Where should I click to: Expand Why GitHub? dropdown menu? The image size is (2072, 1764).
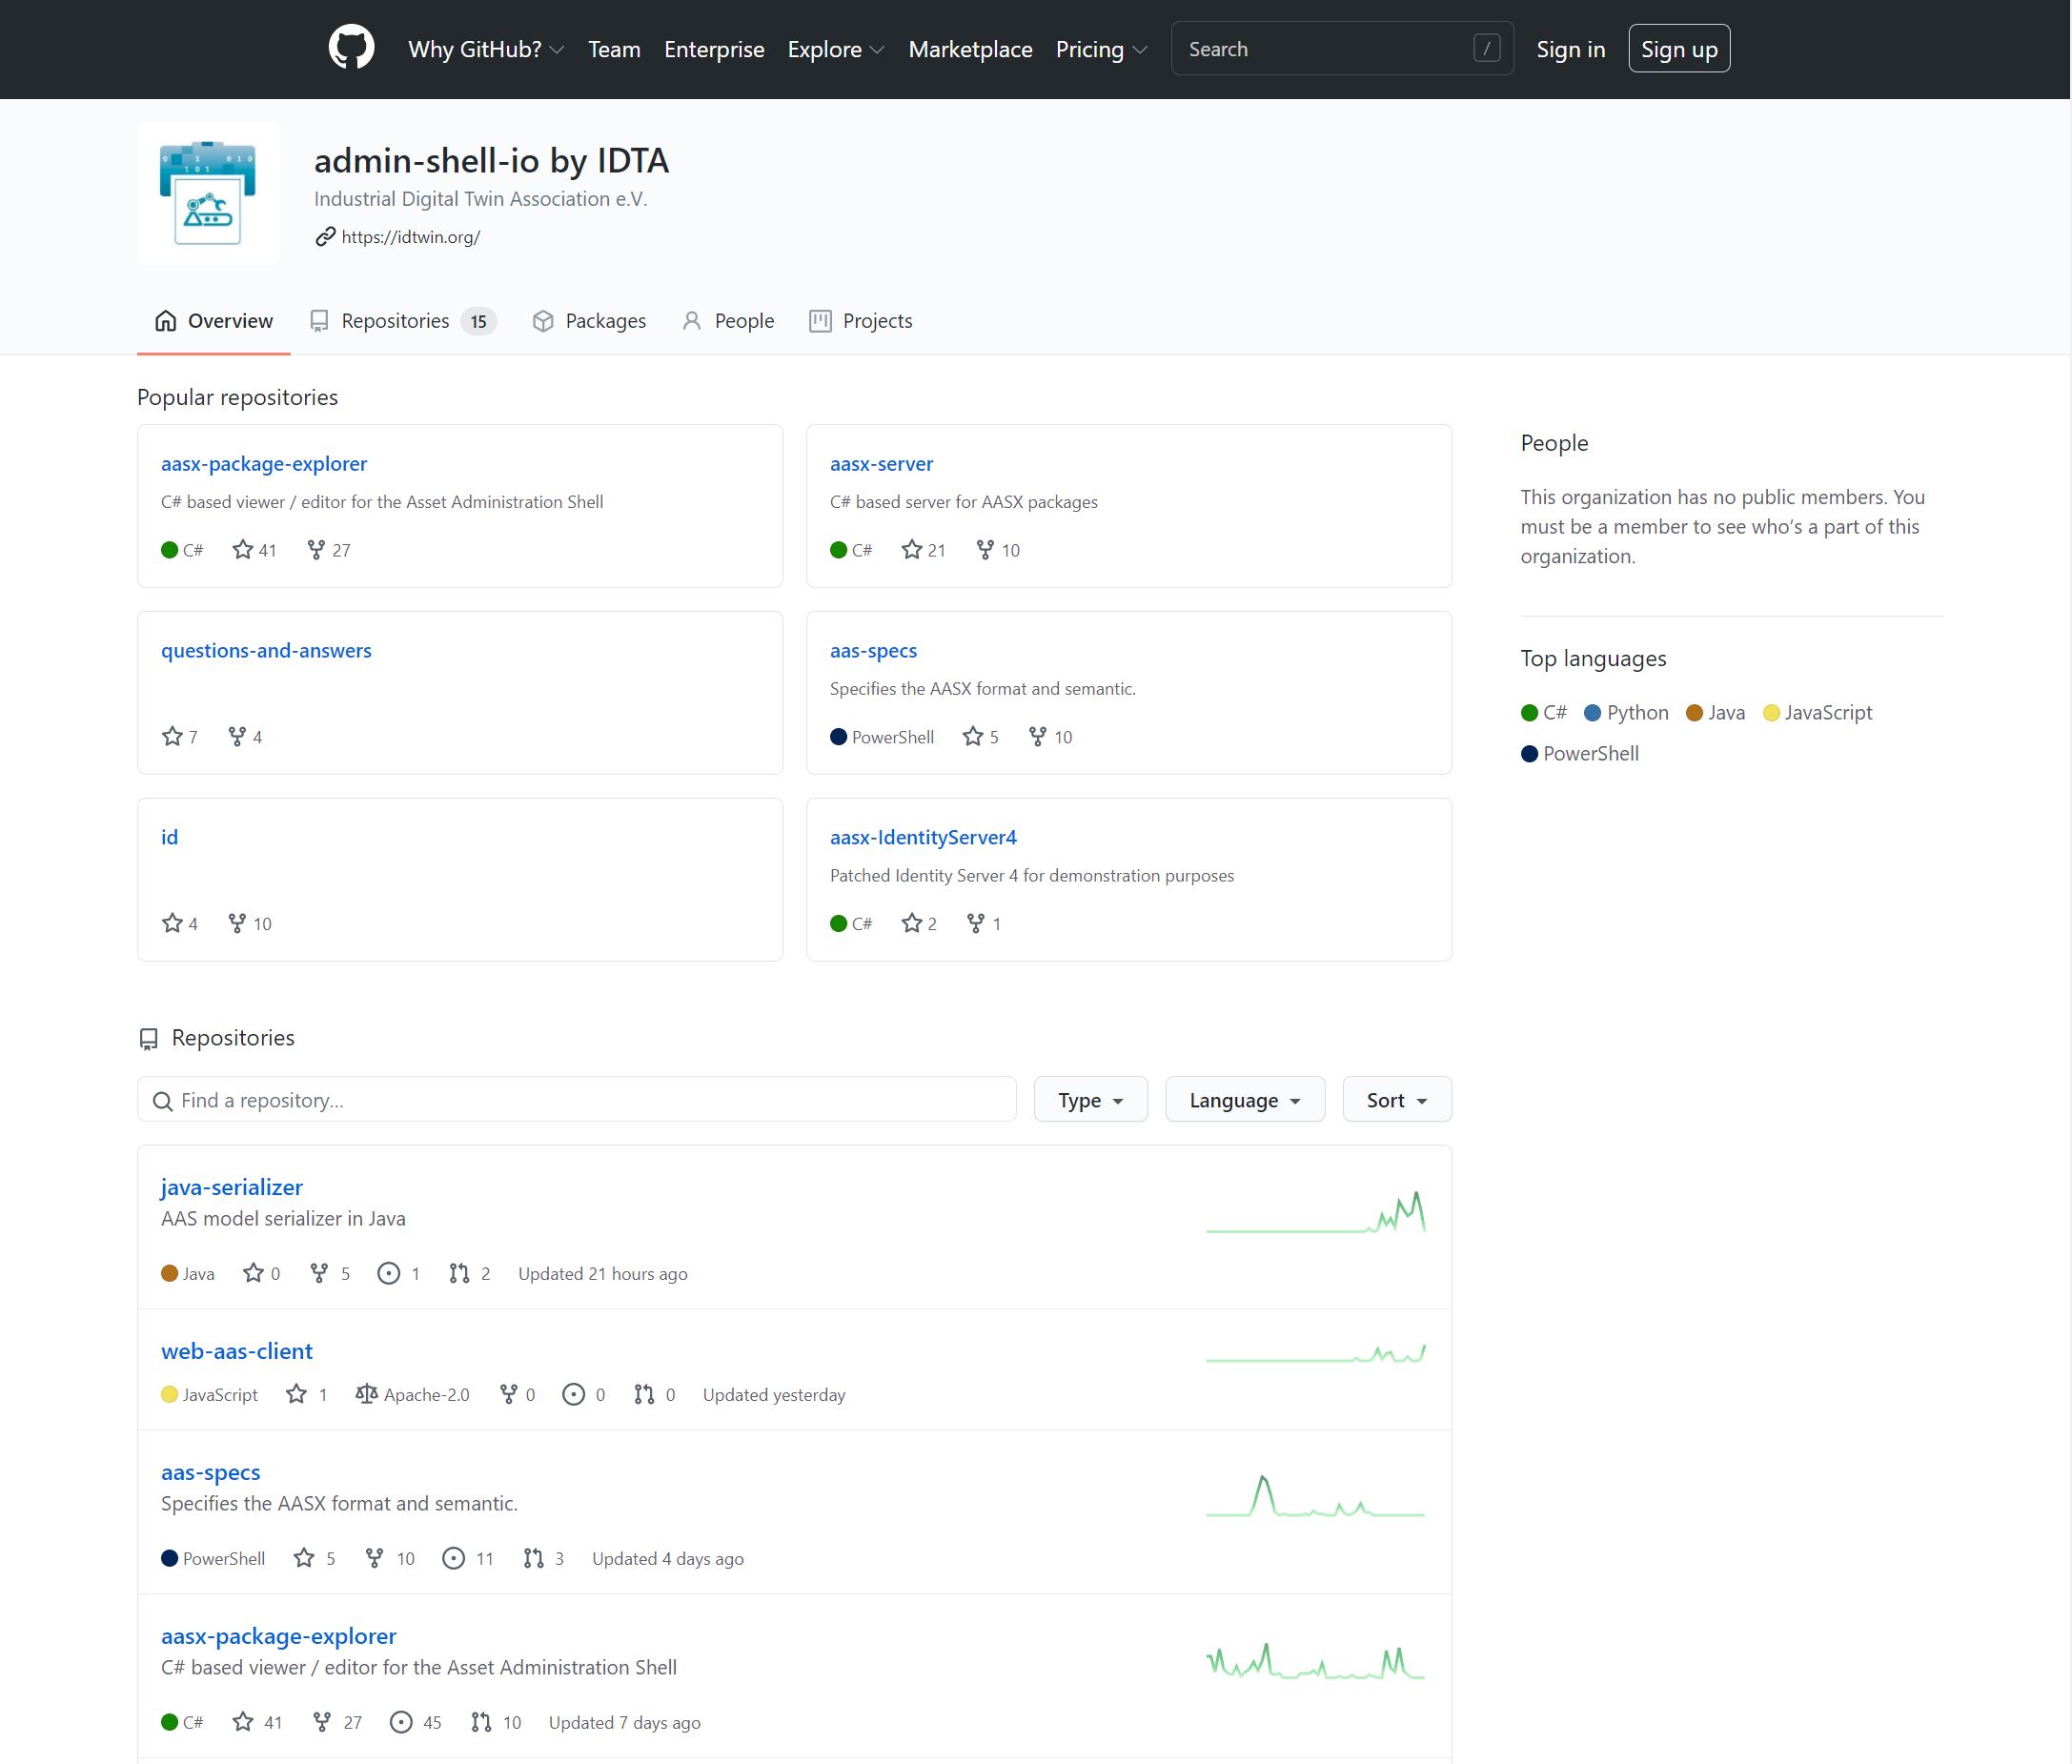point(486,49)
